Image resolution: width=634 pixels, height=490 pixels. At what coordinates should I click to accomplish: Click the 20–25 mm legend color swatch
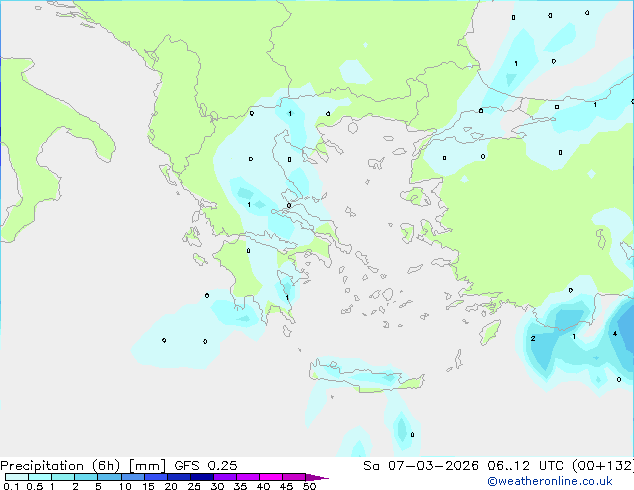click(x=179, y=477)
